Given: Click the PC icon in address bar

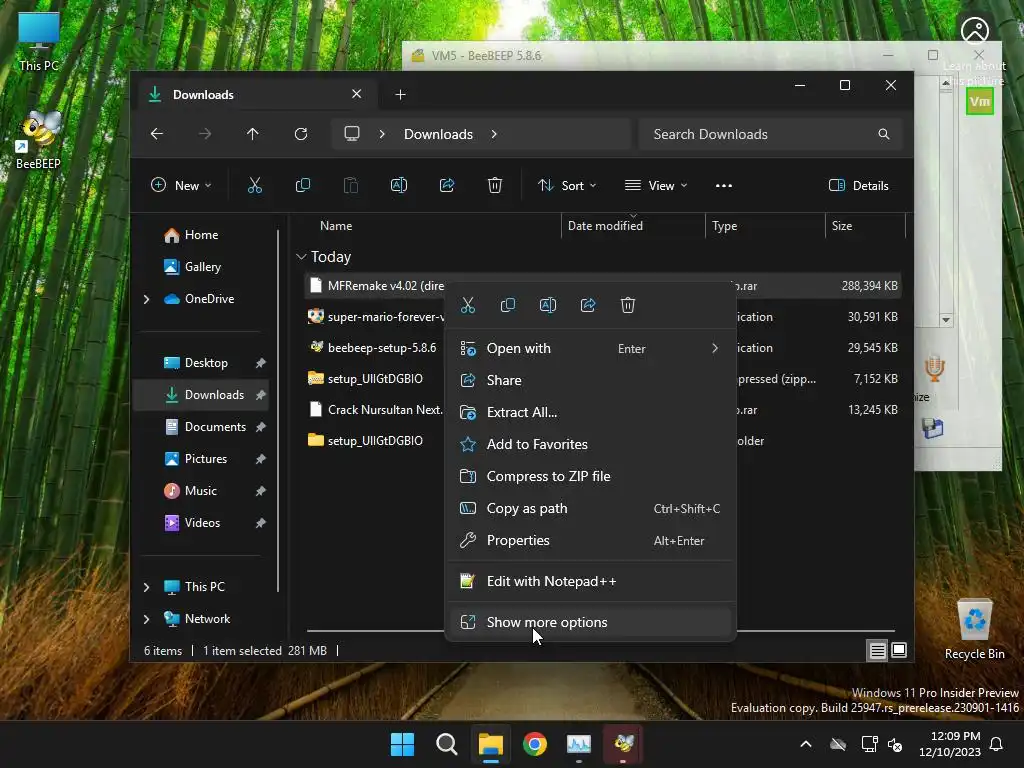Looking at the screenshot, I should click(x=352, y=134).
